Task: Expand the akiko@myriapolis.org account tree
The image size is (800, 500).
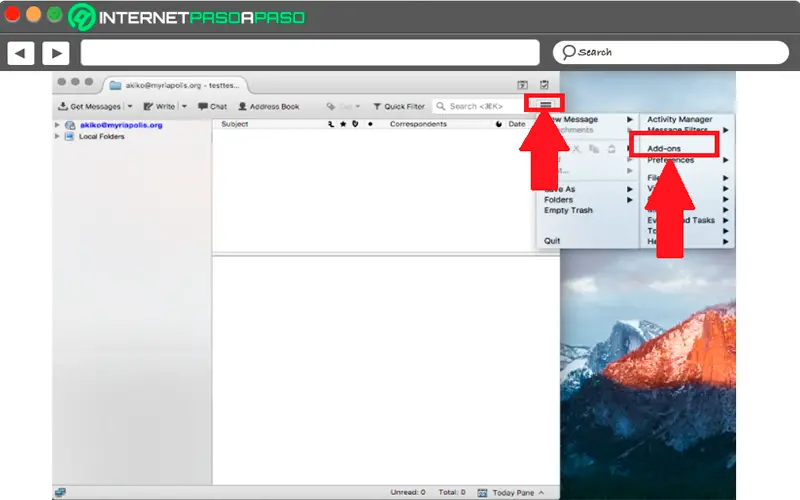Action: 57,124
